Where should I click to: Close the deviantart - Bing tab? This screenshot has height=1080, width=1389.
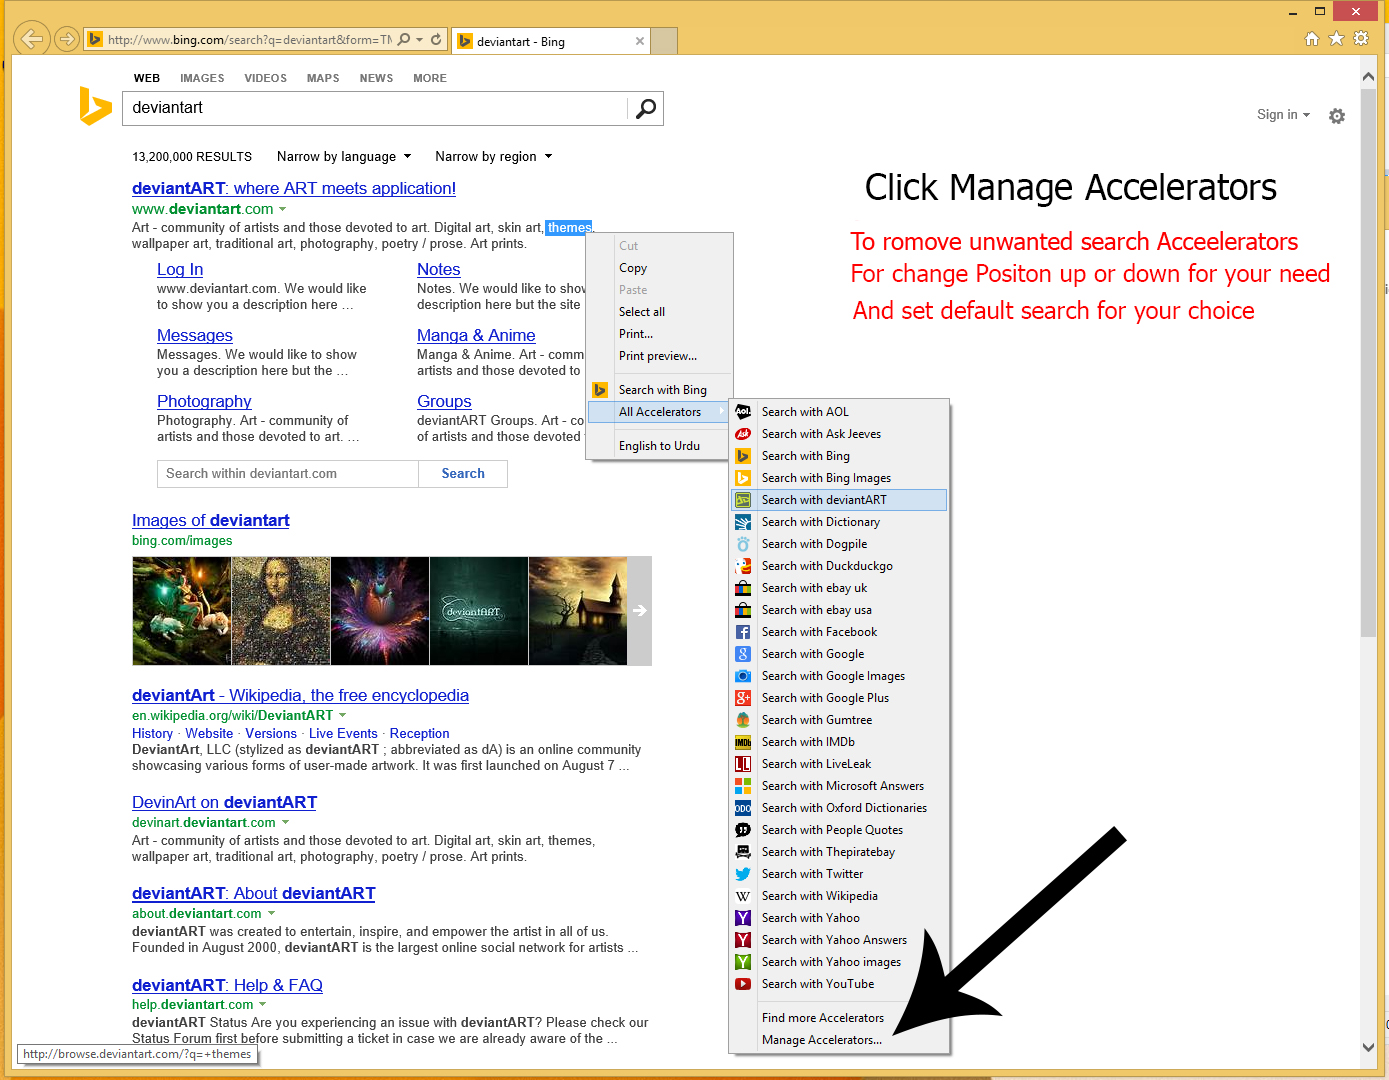click(640, 41)
